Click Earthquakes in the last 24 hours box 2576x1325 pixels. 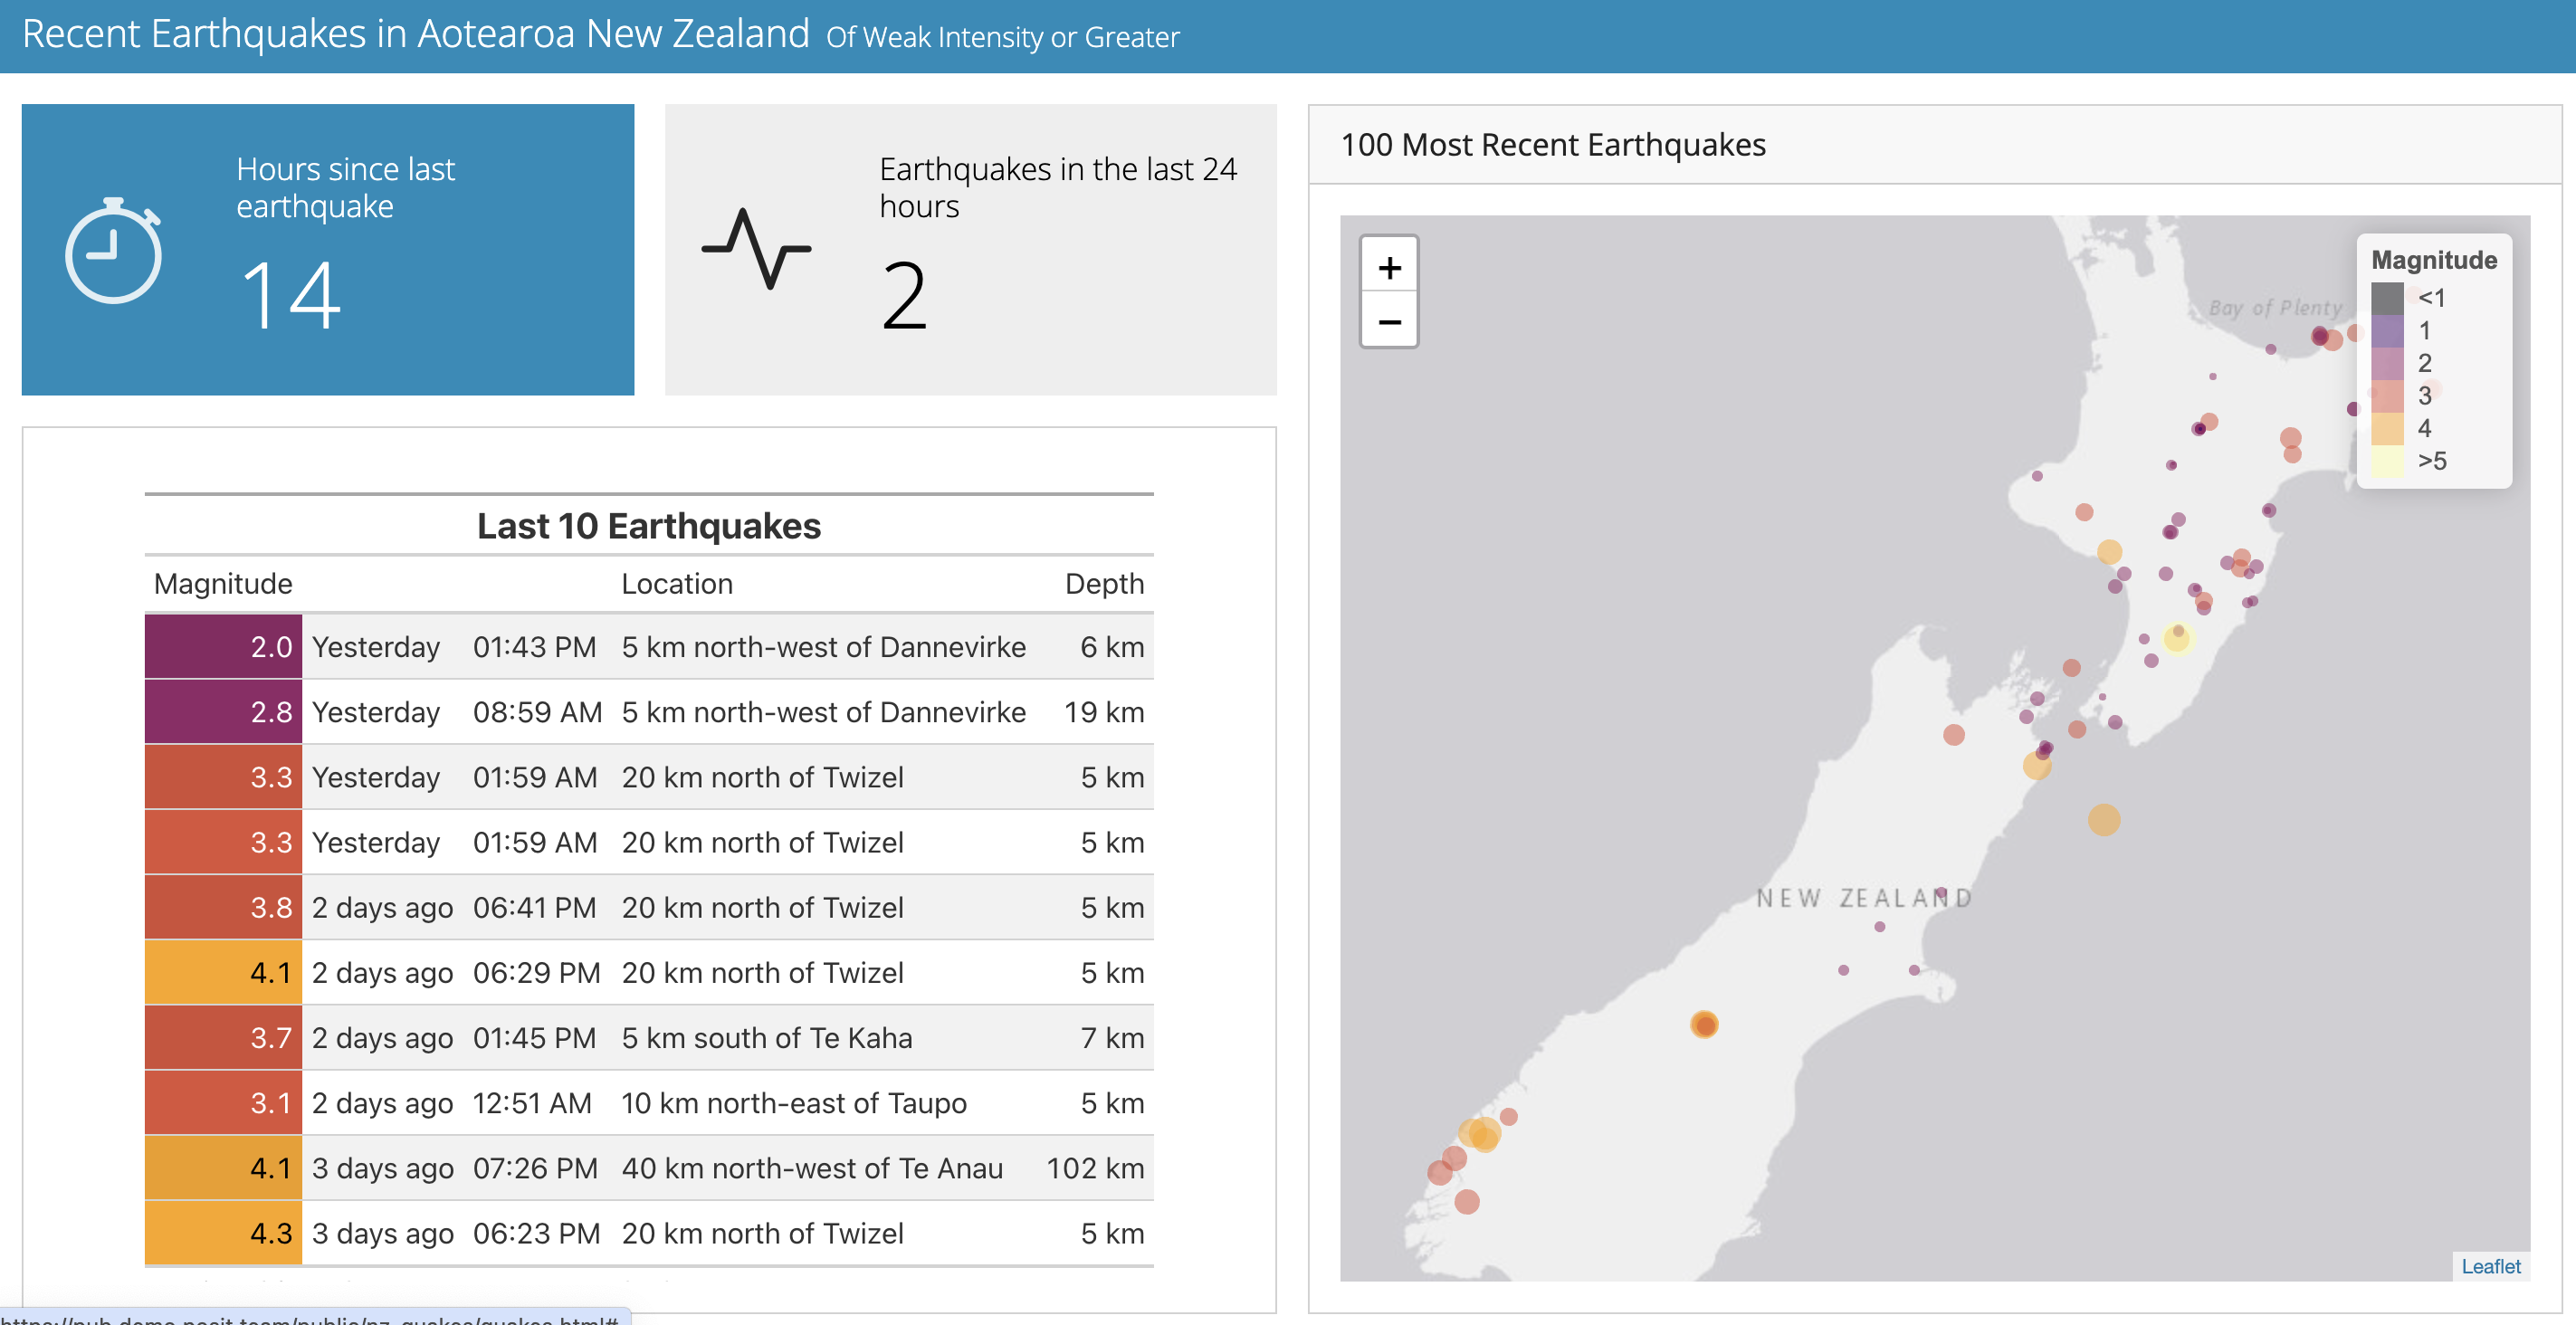pos(970,249)
